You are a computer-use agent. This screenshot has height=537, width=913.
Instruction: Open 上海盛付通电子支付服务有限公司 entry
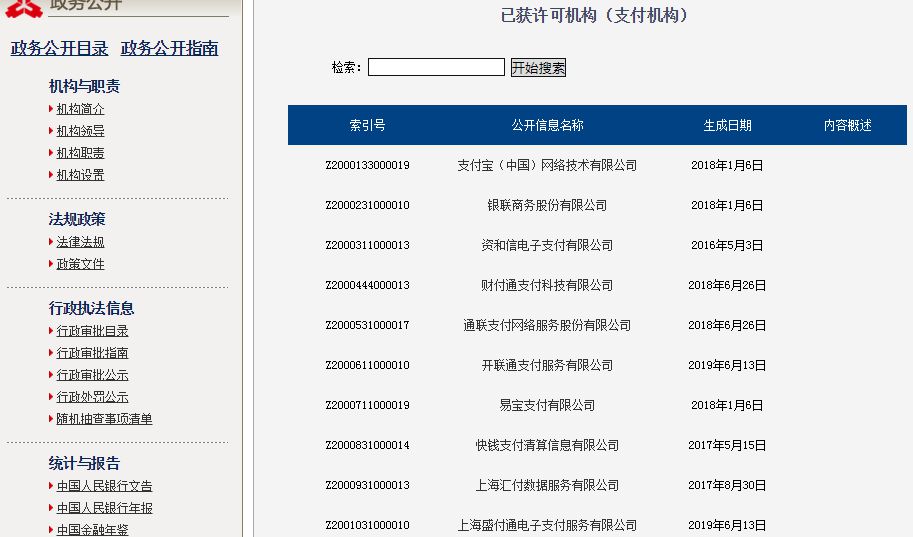tap(547, 525)
